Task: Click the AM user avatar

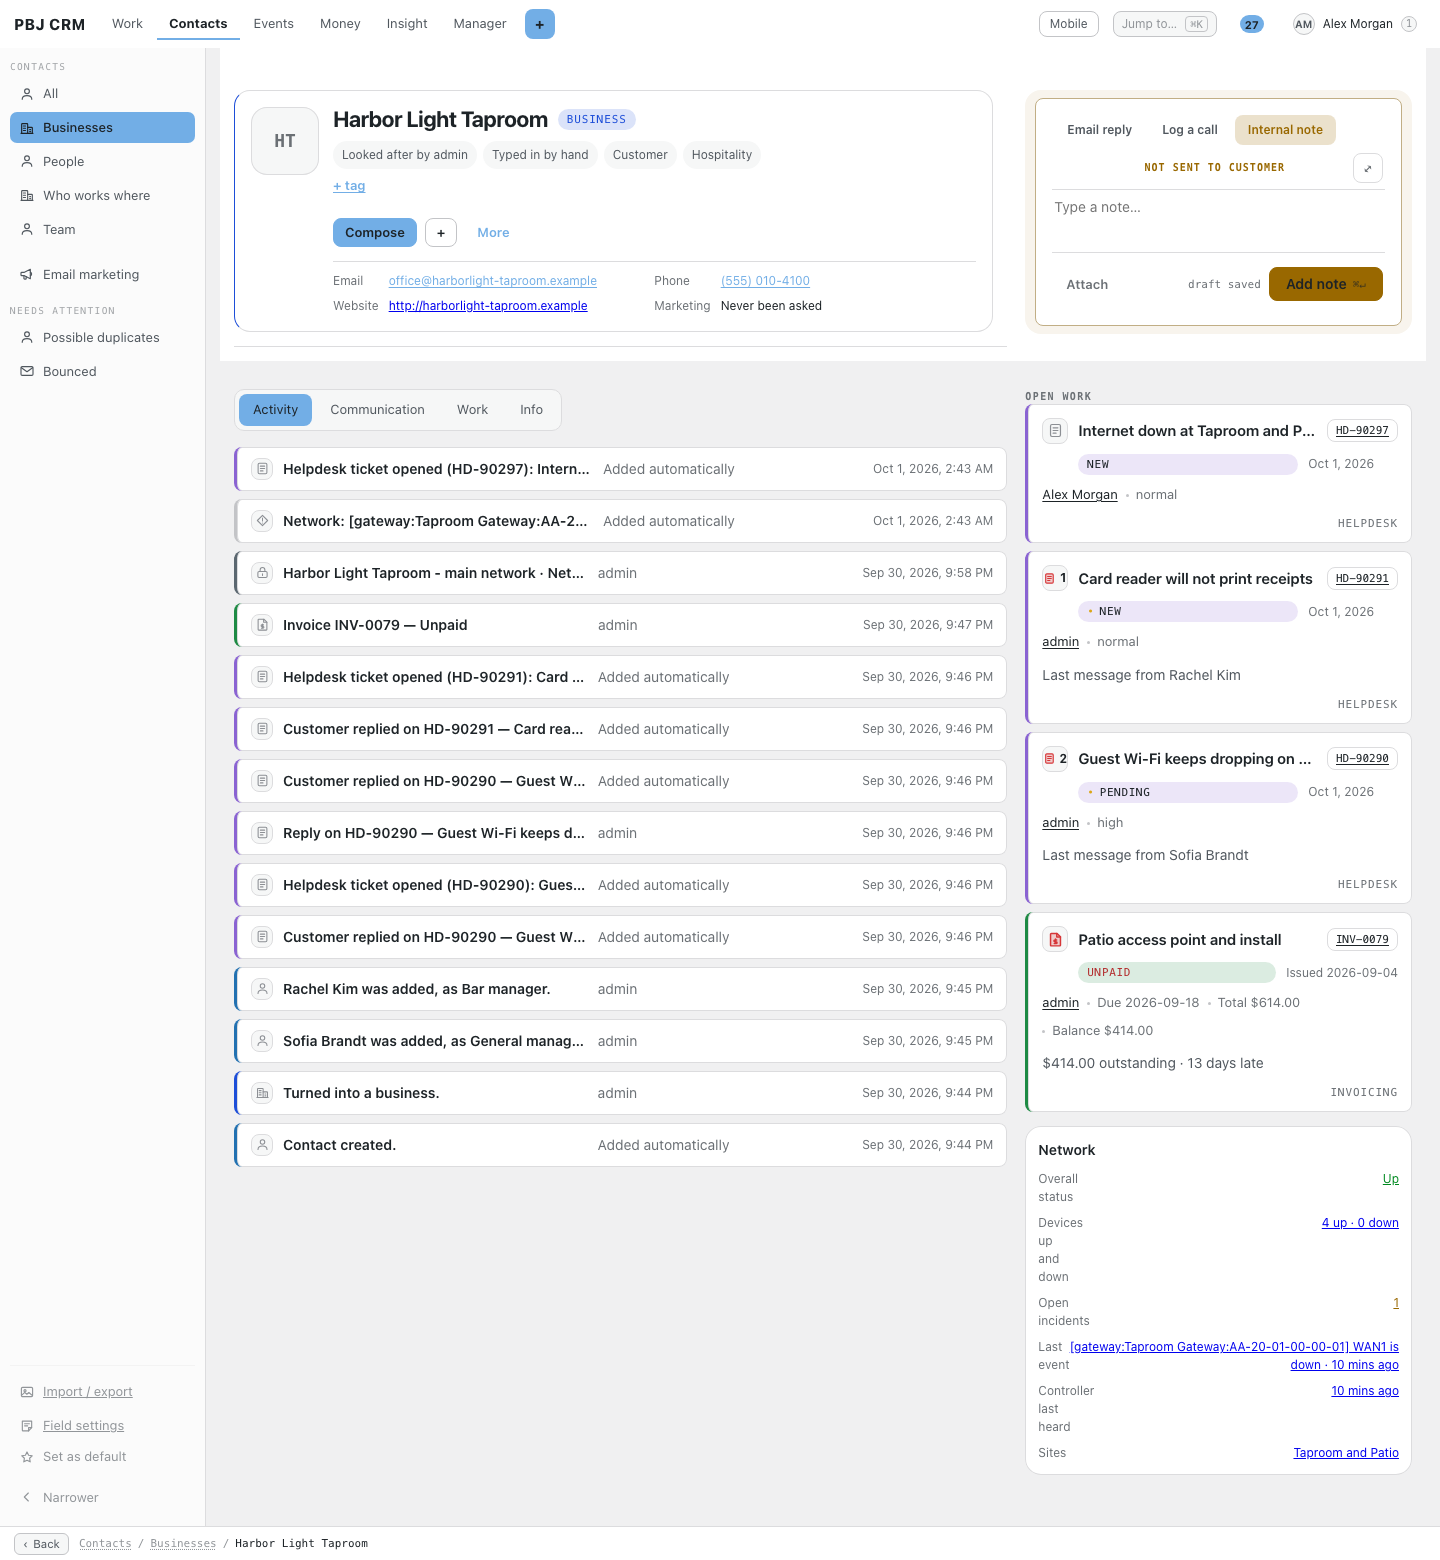Action: click(x=1303, y=24)
